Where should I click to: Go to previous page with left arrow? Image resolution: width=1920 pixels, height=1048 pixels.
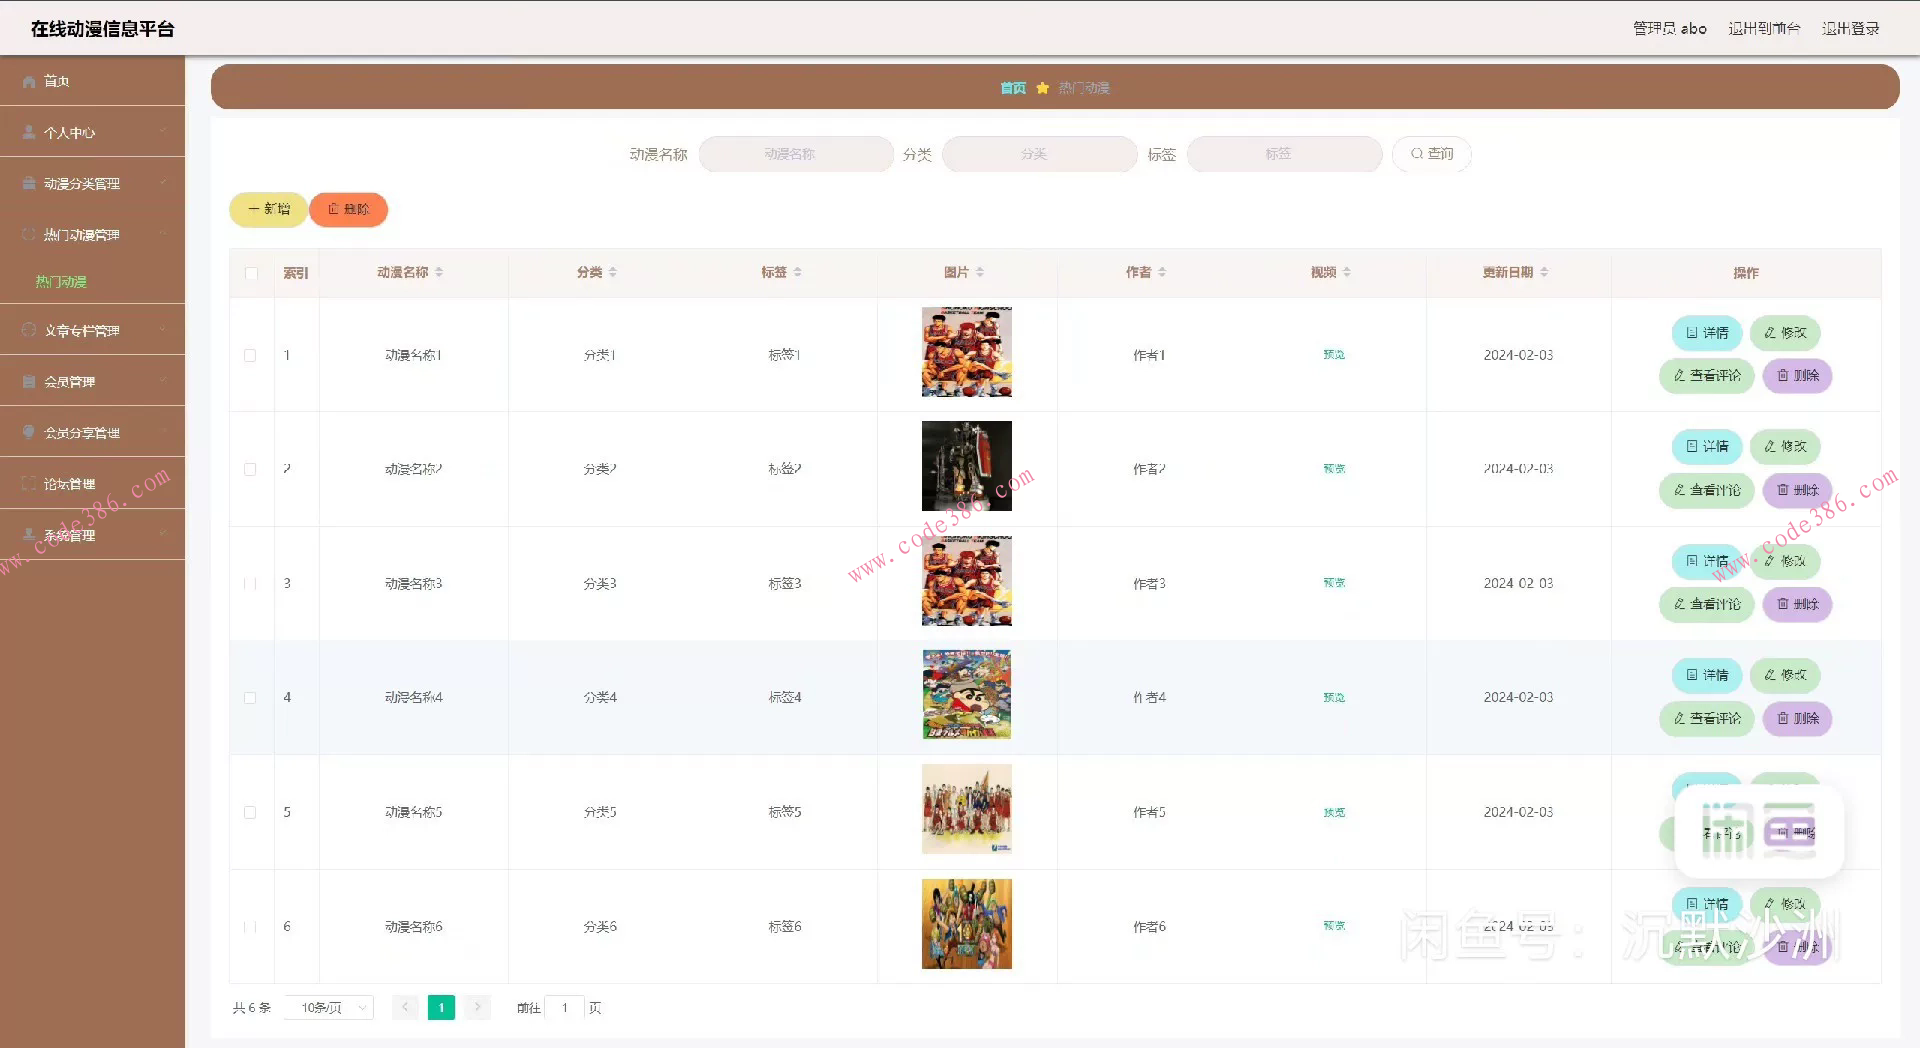point(405,1007)
